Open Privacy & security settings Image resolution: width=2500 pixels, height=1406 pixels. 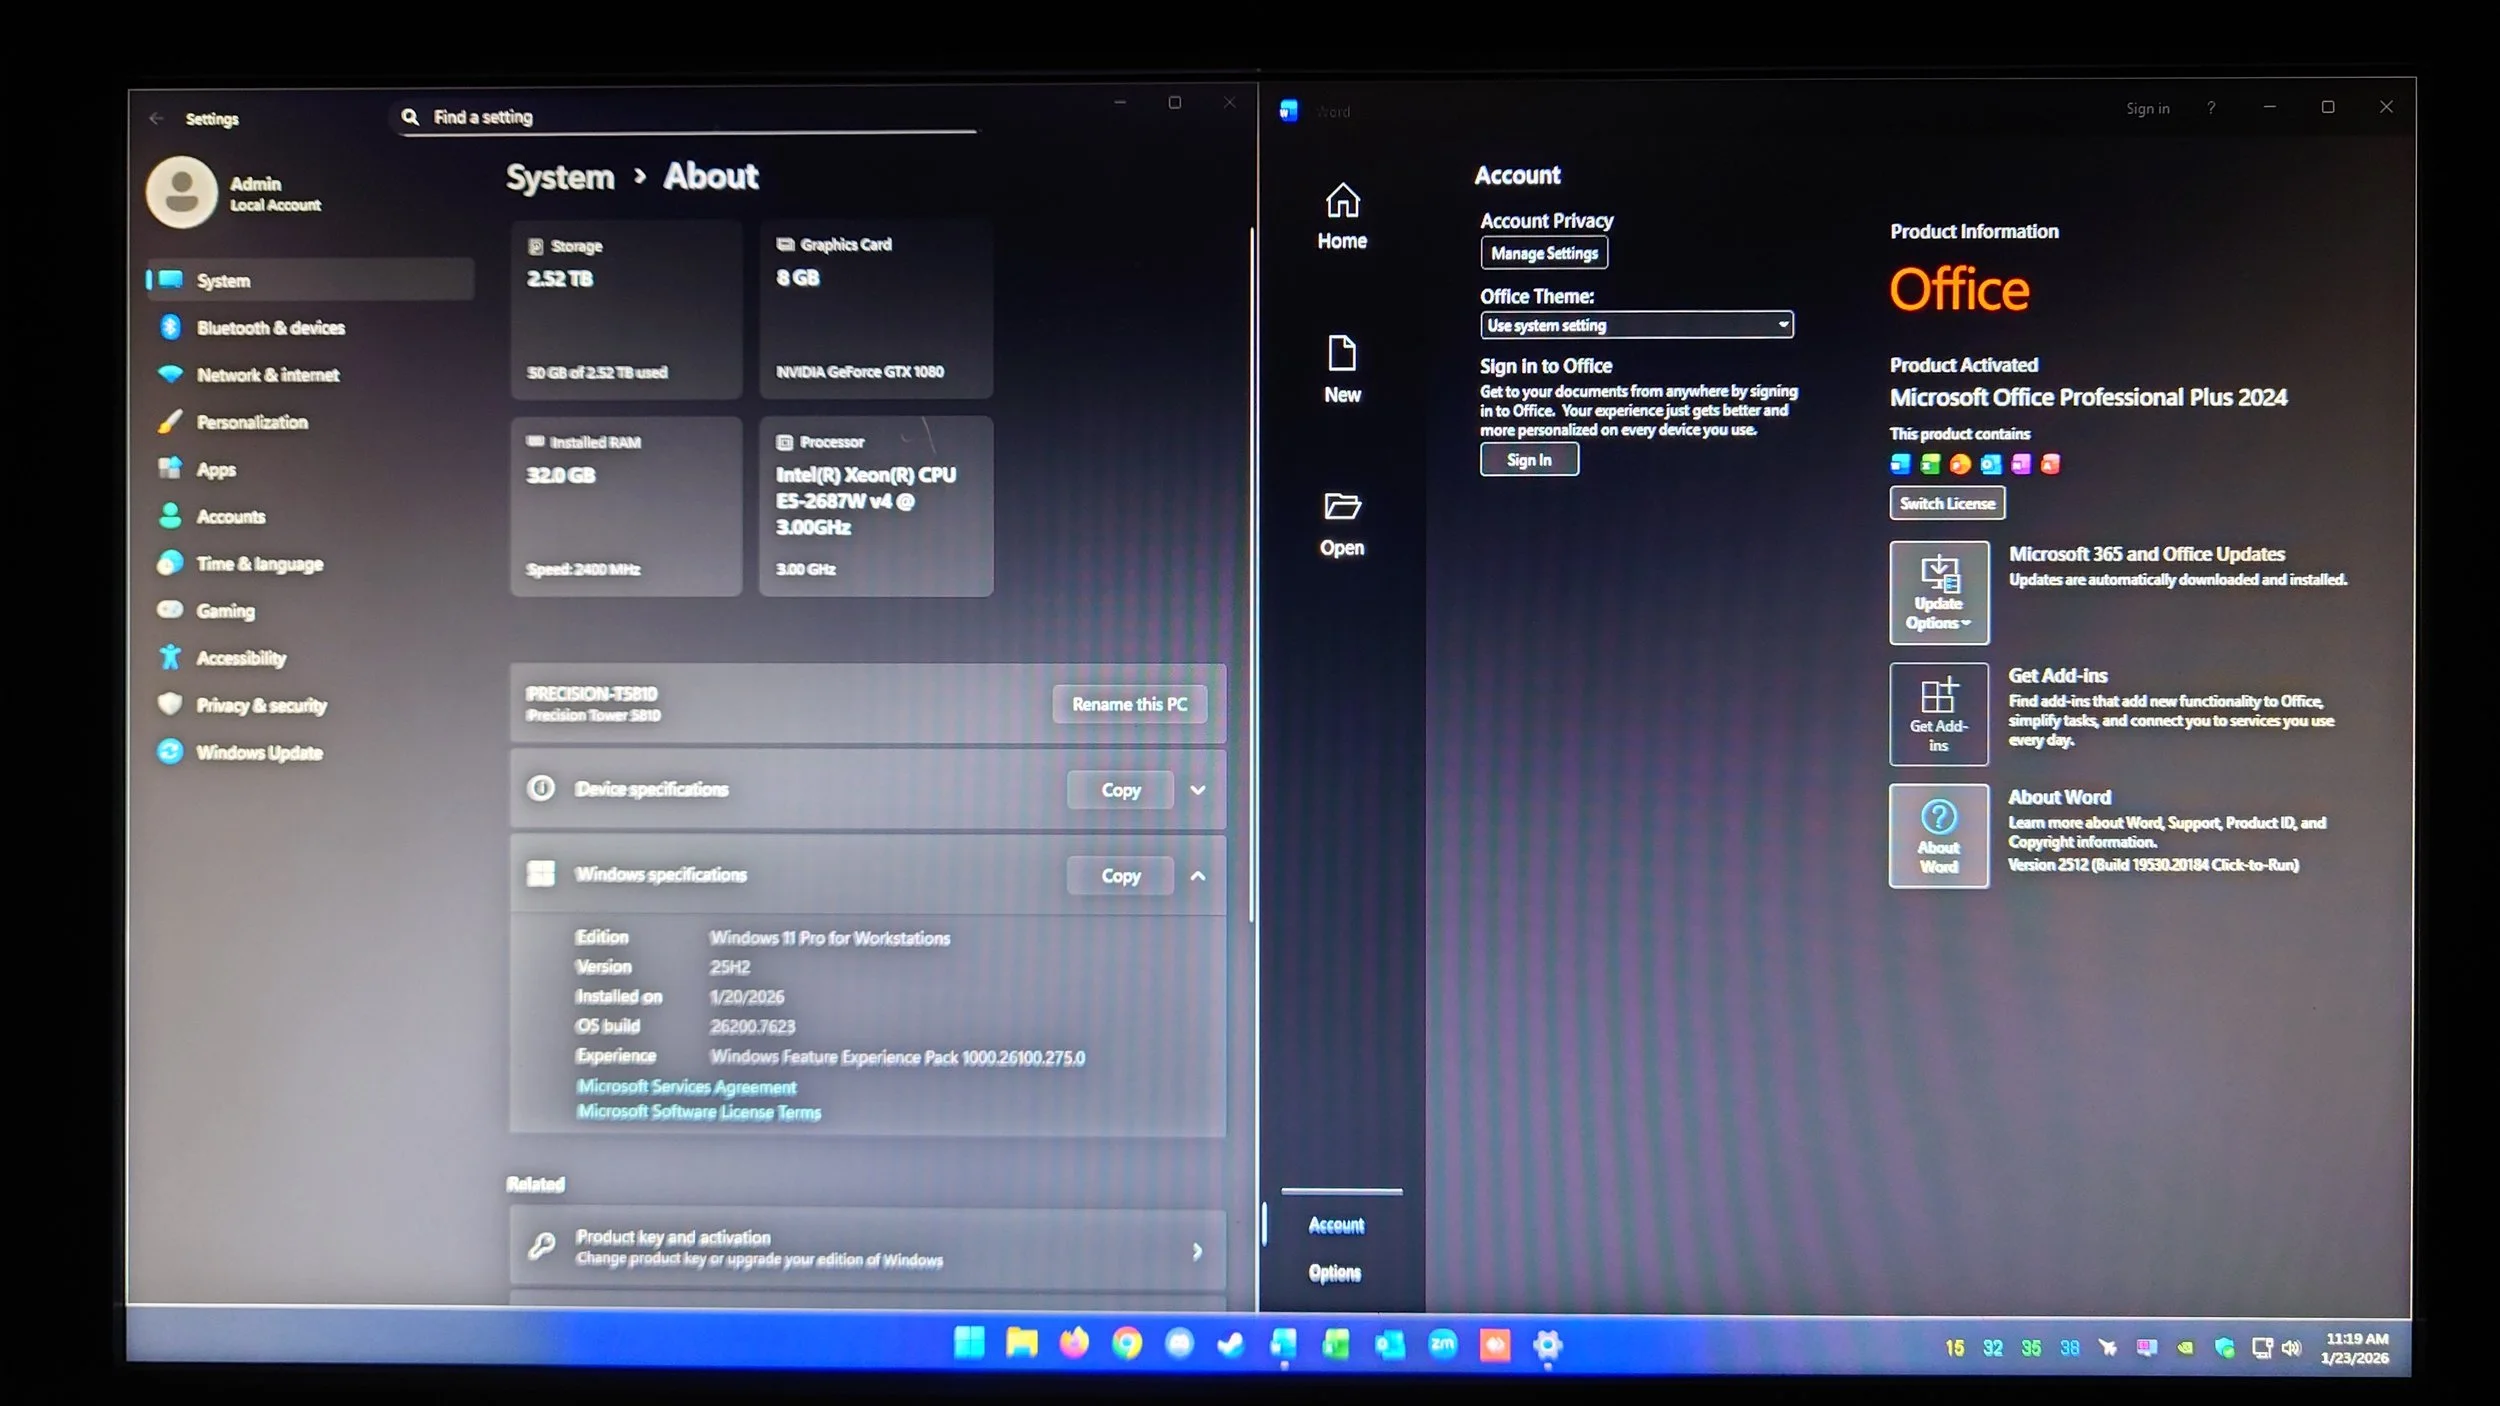pos(261,705)
